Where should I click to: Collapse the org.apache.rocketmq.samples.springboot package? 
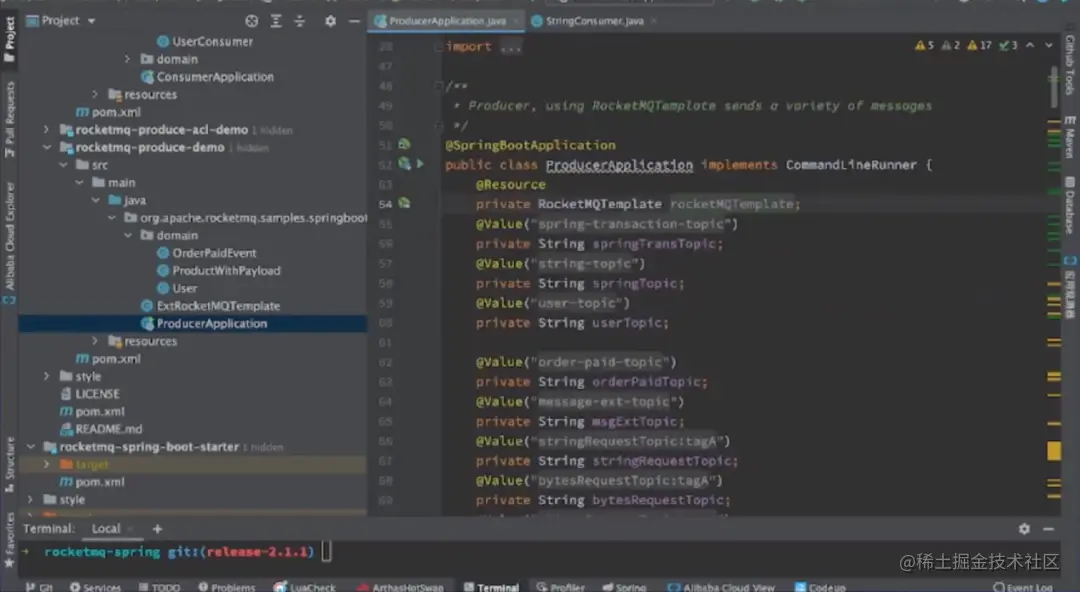click(112, 218)
